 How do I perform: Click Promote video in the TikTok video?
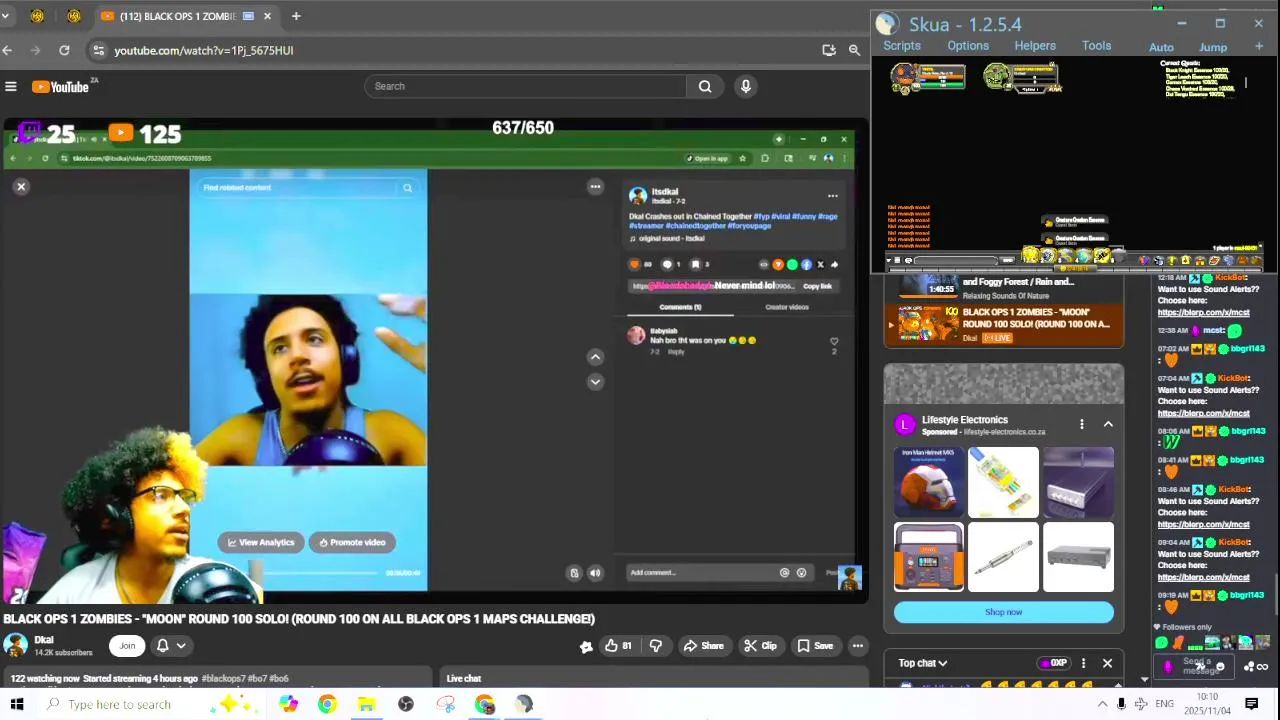pyautogui.click(x=353, y=542)
